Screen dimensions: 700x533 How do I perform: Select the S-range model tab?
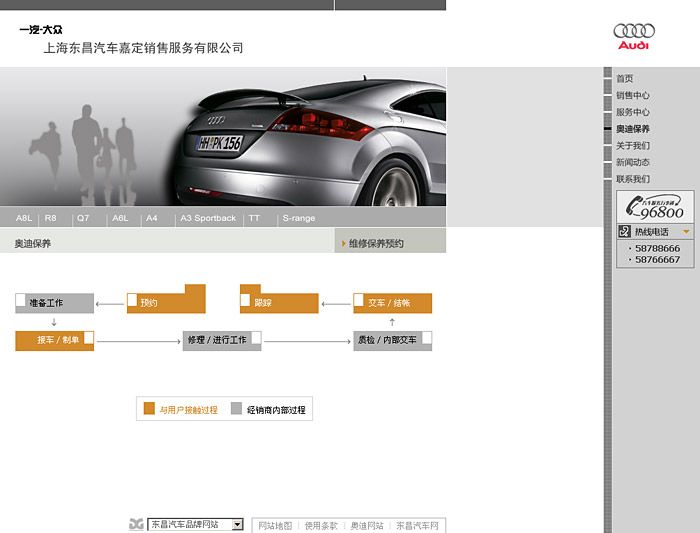(299, 218)
